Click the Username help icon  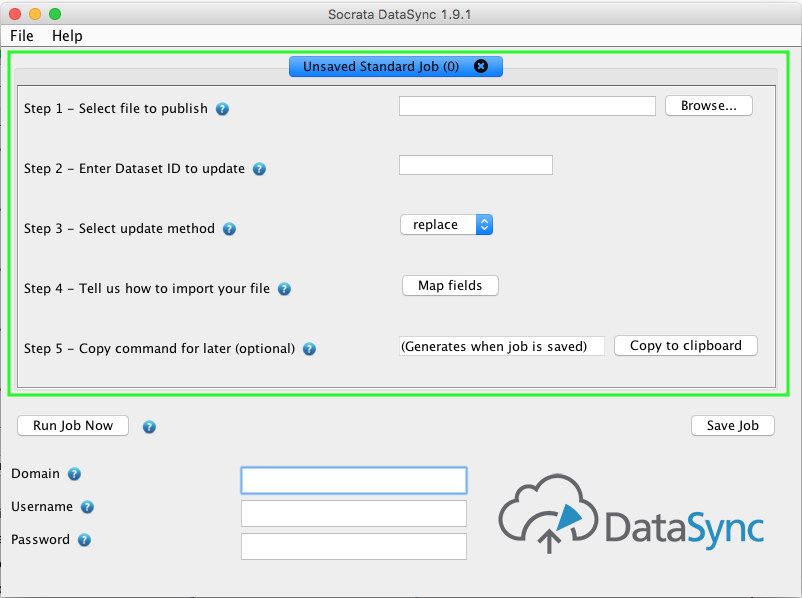87,507
